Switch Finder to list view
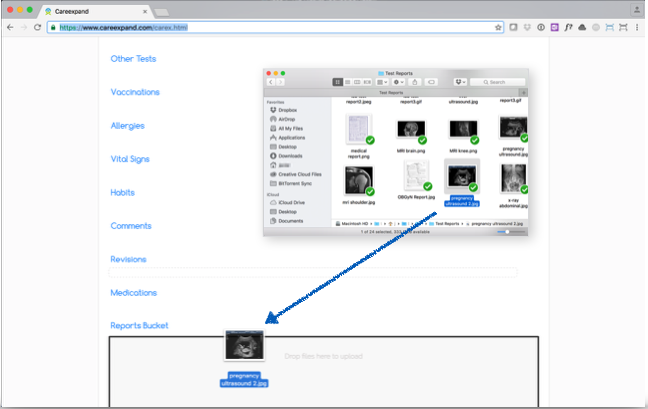The image size is (648, 409). coord(346,81)
